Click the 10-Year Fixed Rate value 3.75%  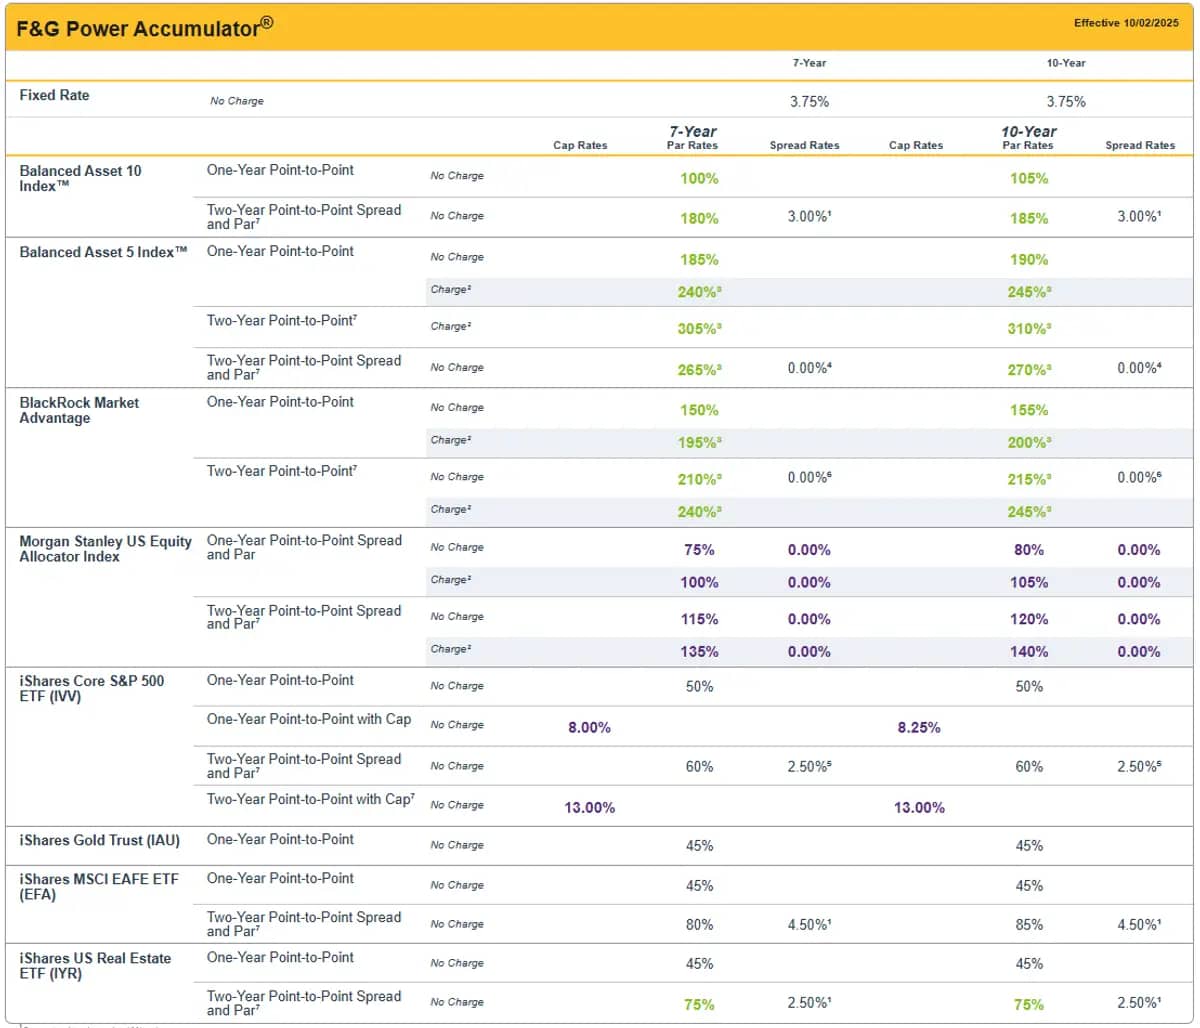click(x=1066, y=101)
